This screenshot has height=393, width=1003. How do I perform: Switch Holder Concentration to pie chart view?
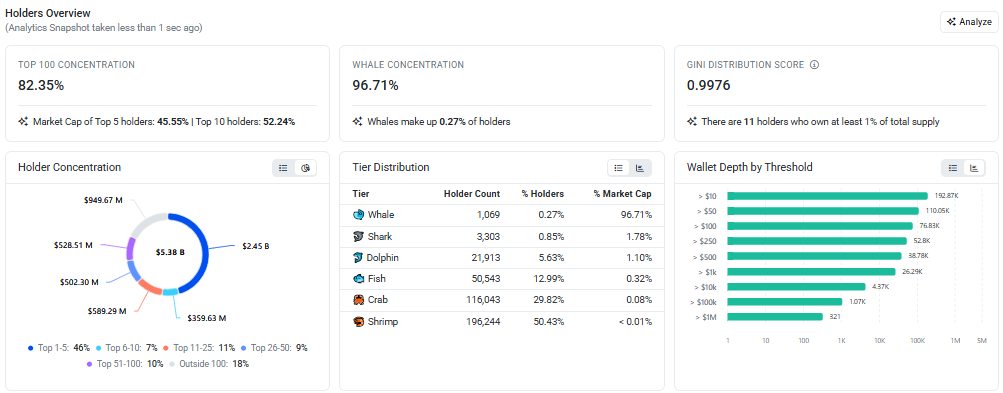point(305,168)
